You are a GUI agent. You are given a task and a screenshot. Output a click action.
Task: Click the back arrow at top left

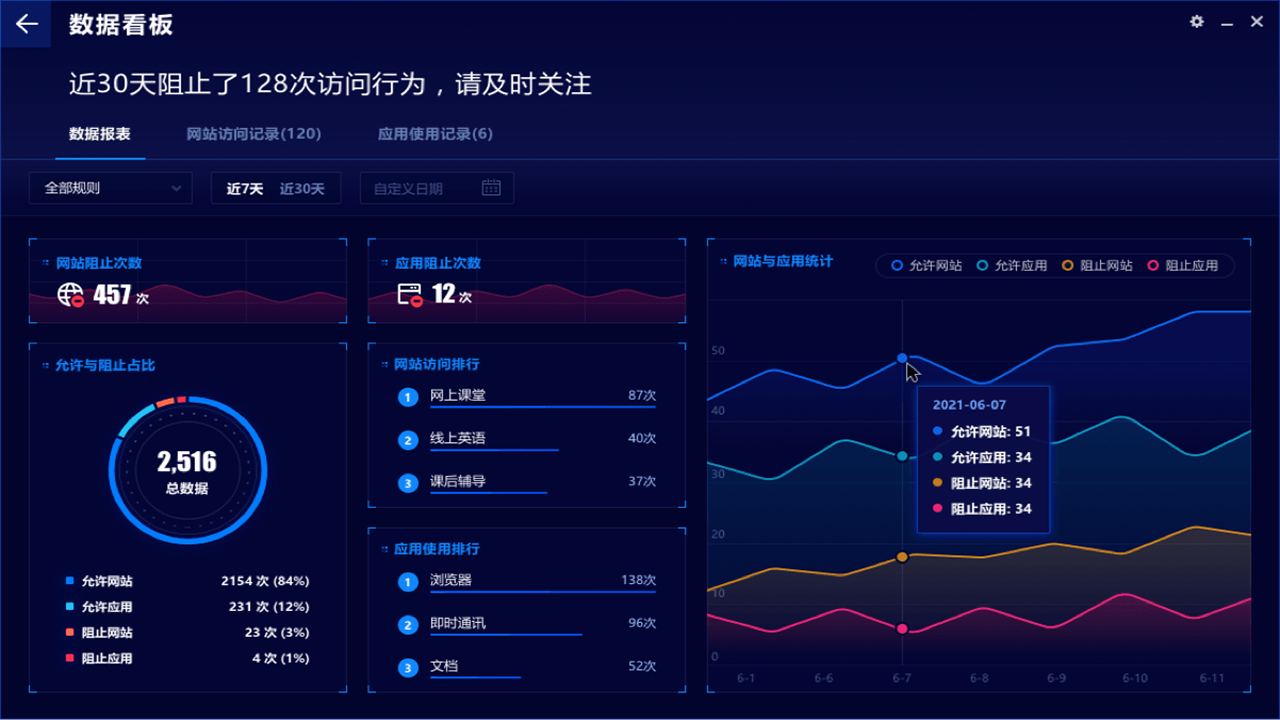click(25, 23)
